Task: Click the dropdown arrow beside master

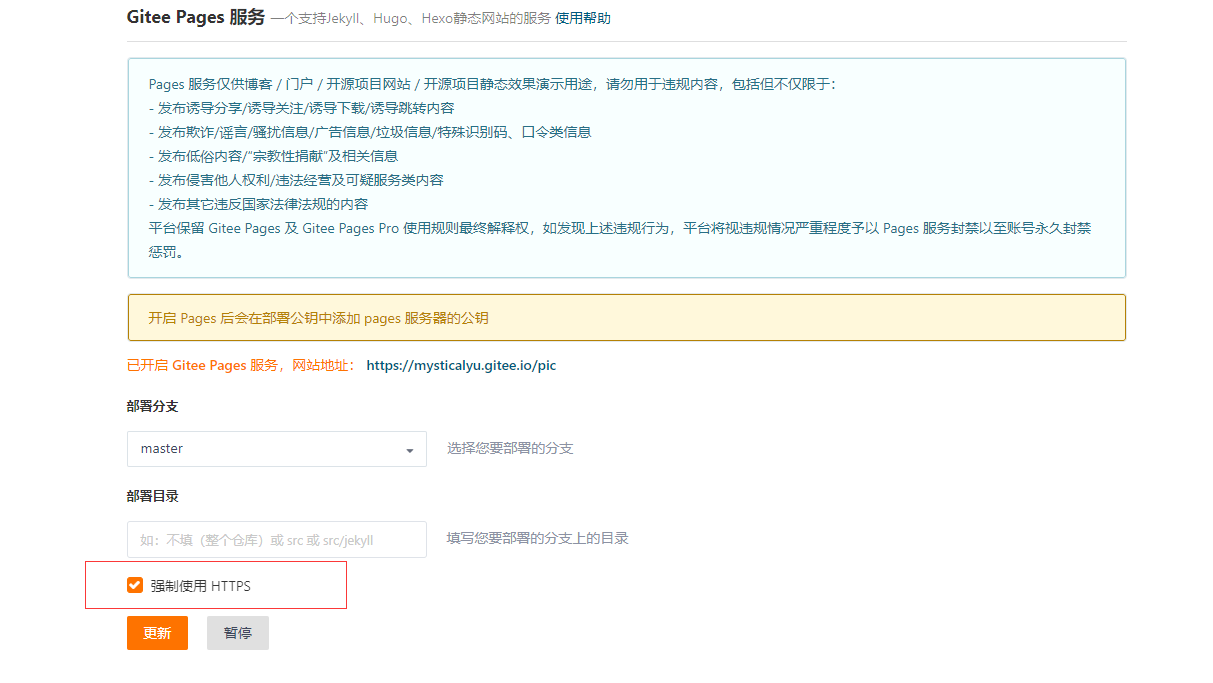Action: tap(409, 451)
